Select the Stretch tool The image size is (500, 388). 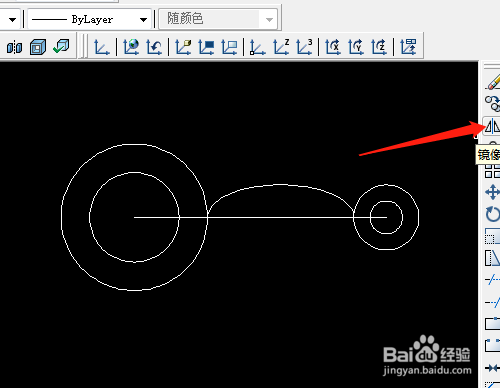coord(493,258)
